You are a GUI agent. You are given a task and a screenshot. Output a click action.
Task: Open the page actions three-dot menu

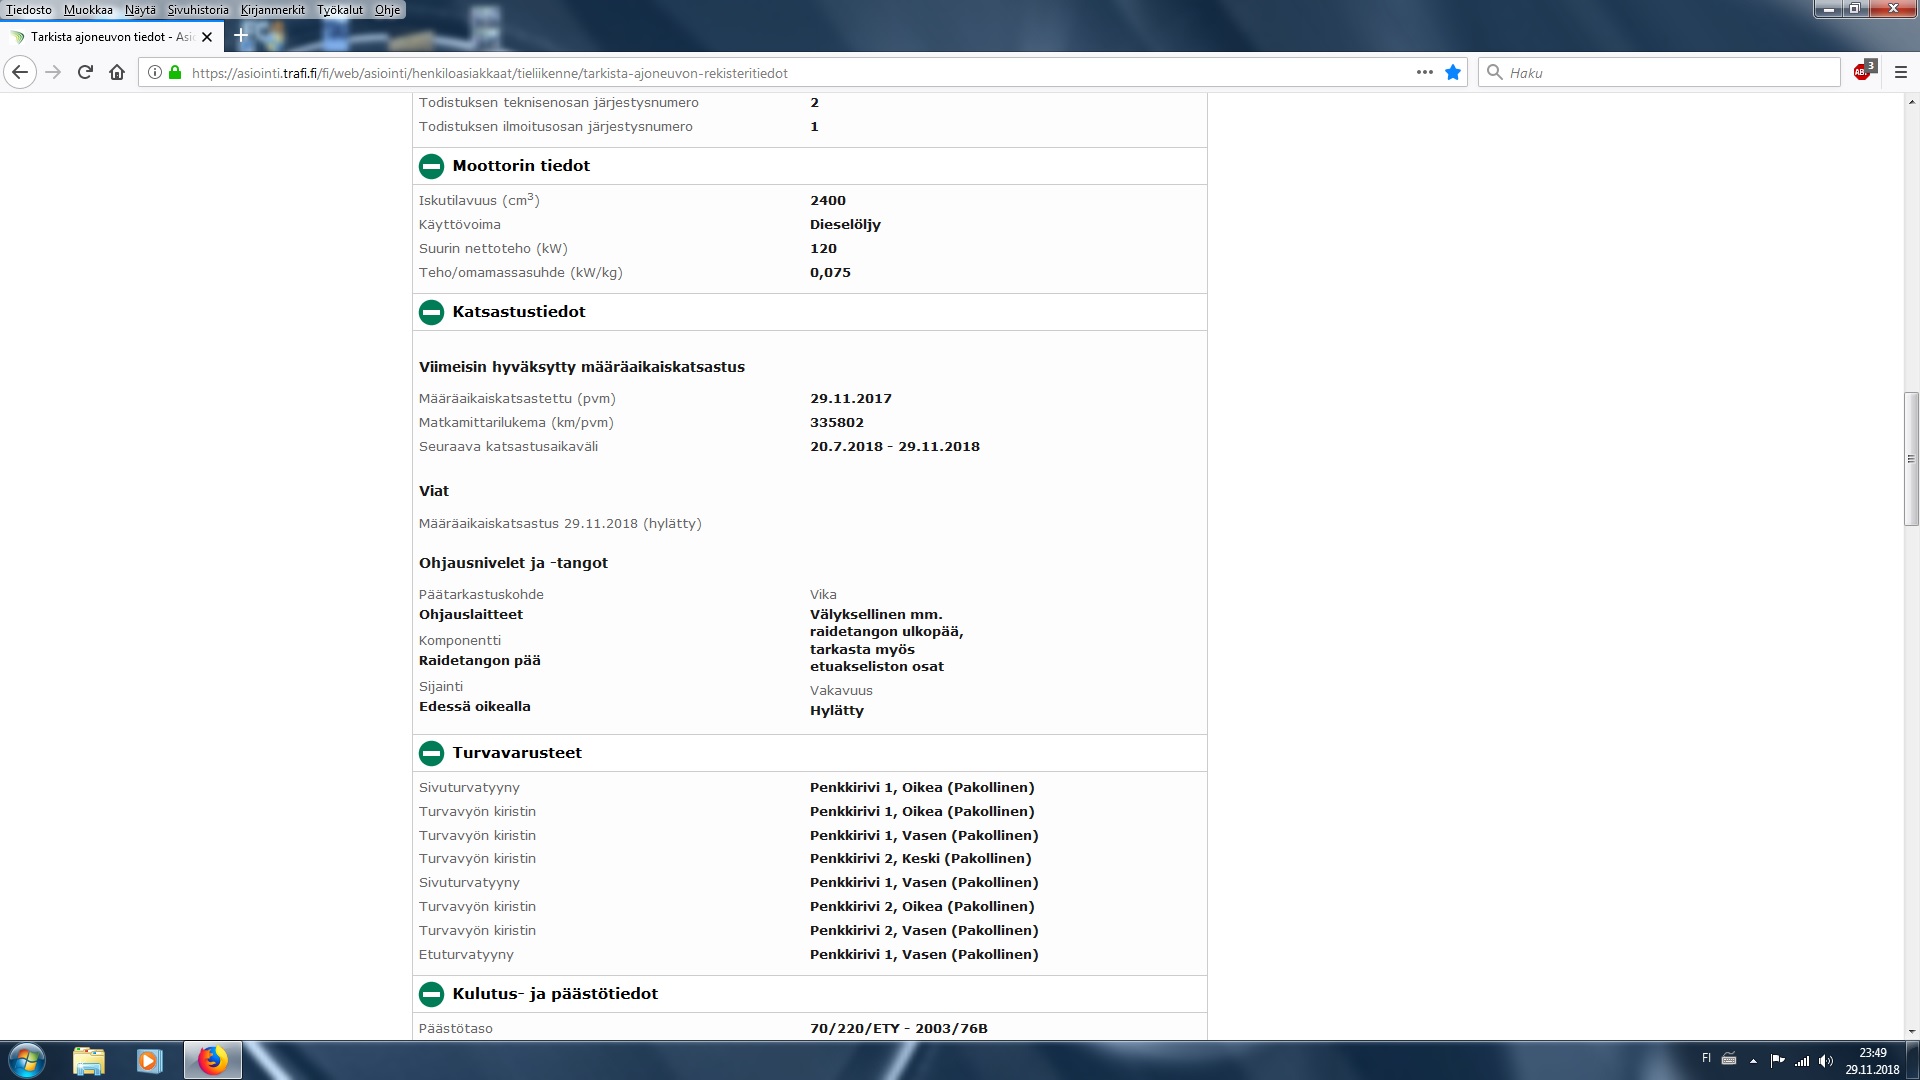(1424, 72)
